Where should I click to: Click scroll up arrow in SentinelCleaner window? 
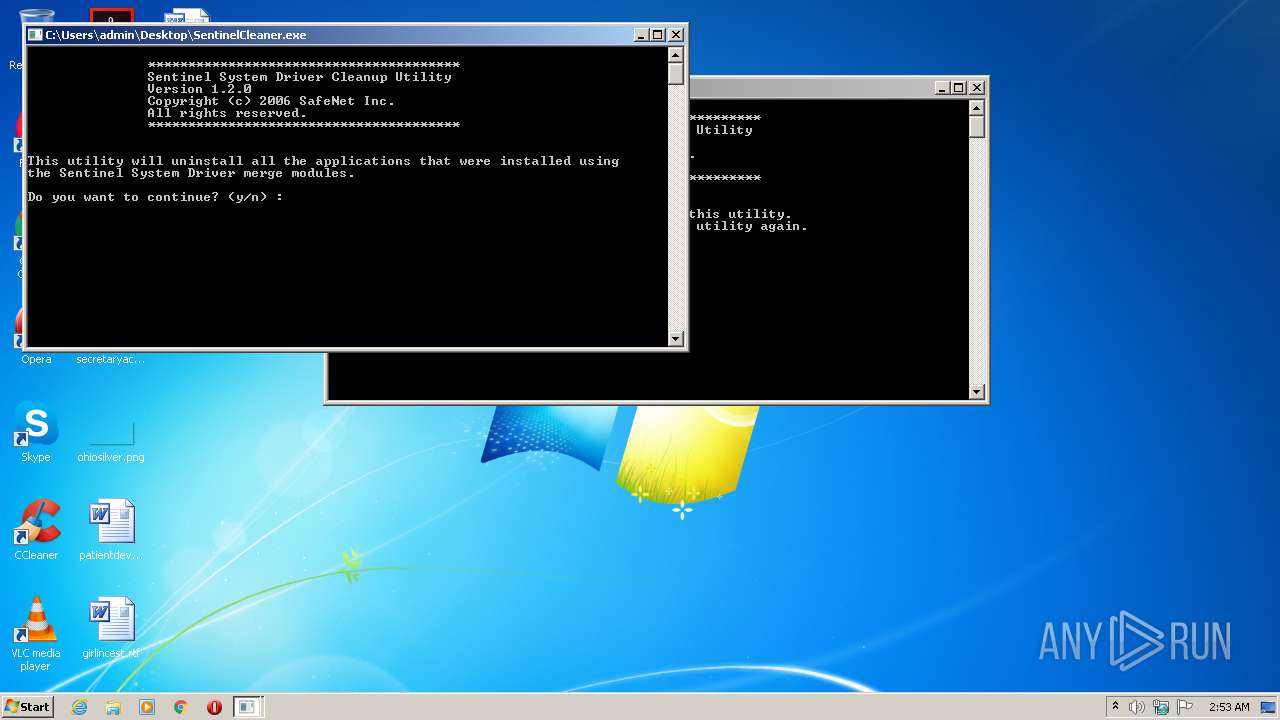pyautogui.click(x=676, y=55)
